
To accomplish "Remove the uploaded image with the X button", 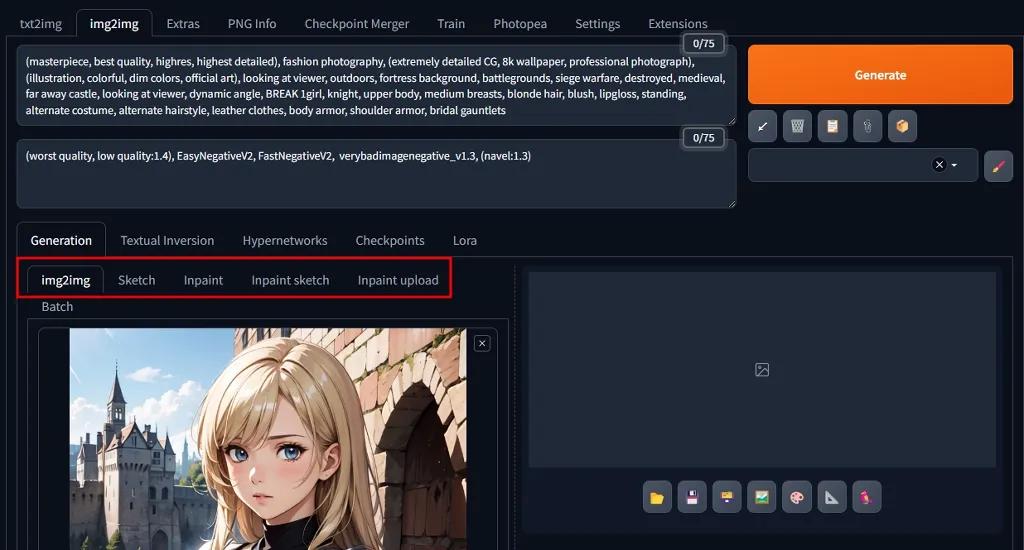I will tap(482, 343).
